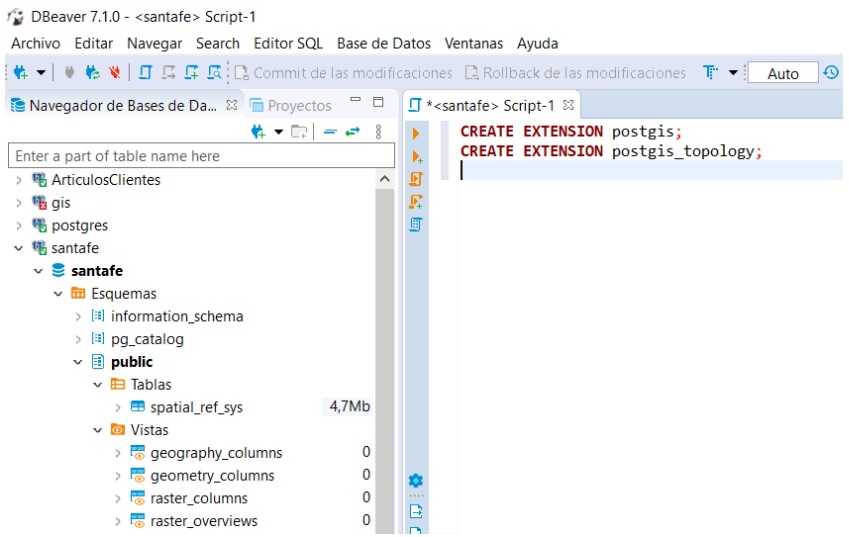Screen dimensions: 849x537
Task: Click the New Connection plug icon in main toolbar
Action: [21, 73]
